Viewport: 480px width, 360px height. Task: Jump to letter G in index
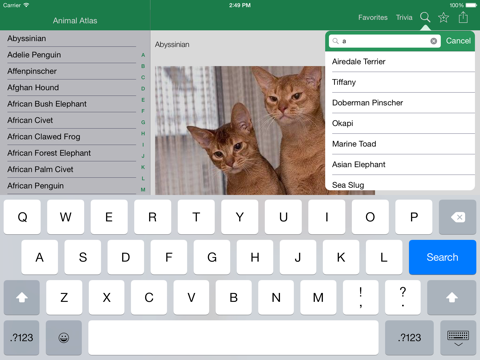click(x=143, y=122)
